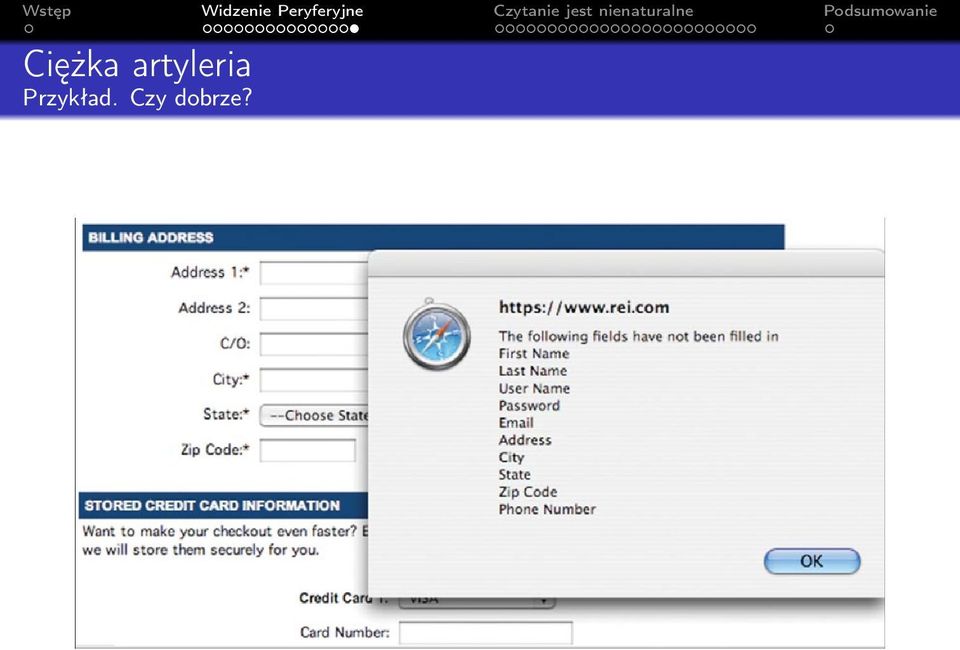
Task: Click 'State' in the alert's missing-fields list
Action: click(514, 475)
